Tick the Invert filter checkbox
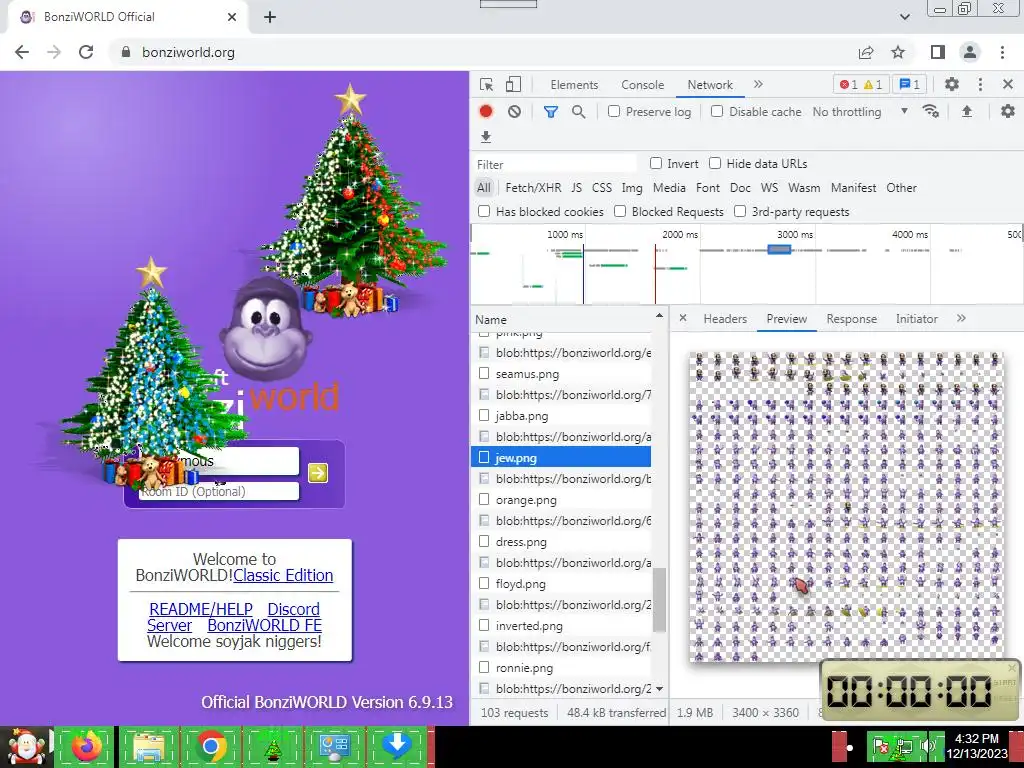Screen dimensions: 1024x768 click(x=656, y=163)
